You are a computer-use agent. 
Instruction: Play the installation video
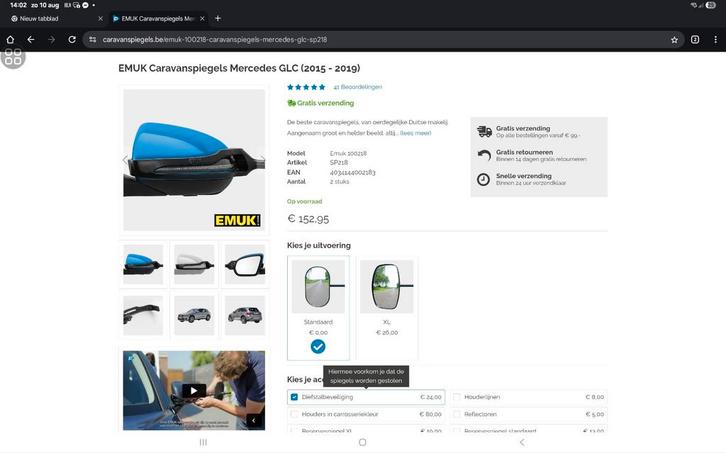[194, 390]
